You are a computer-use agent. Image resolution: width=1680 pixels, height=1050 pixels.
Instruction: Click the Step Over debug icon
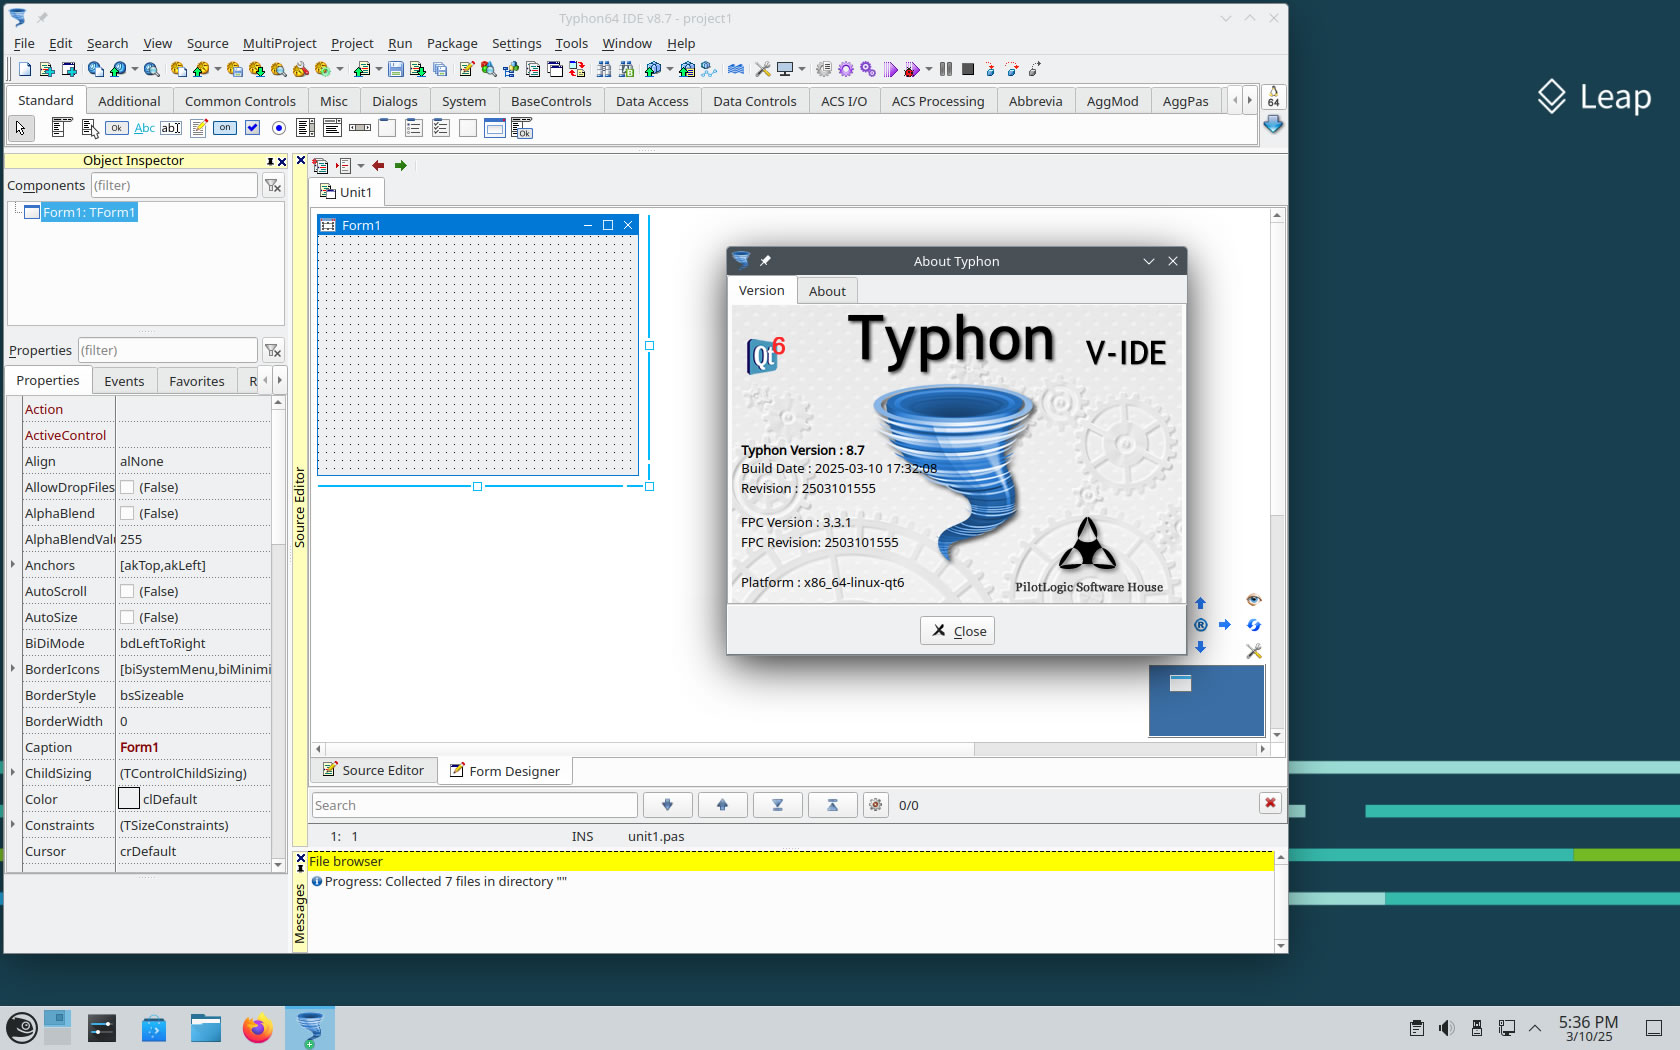point(1012,69)
